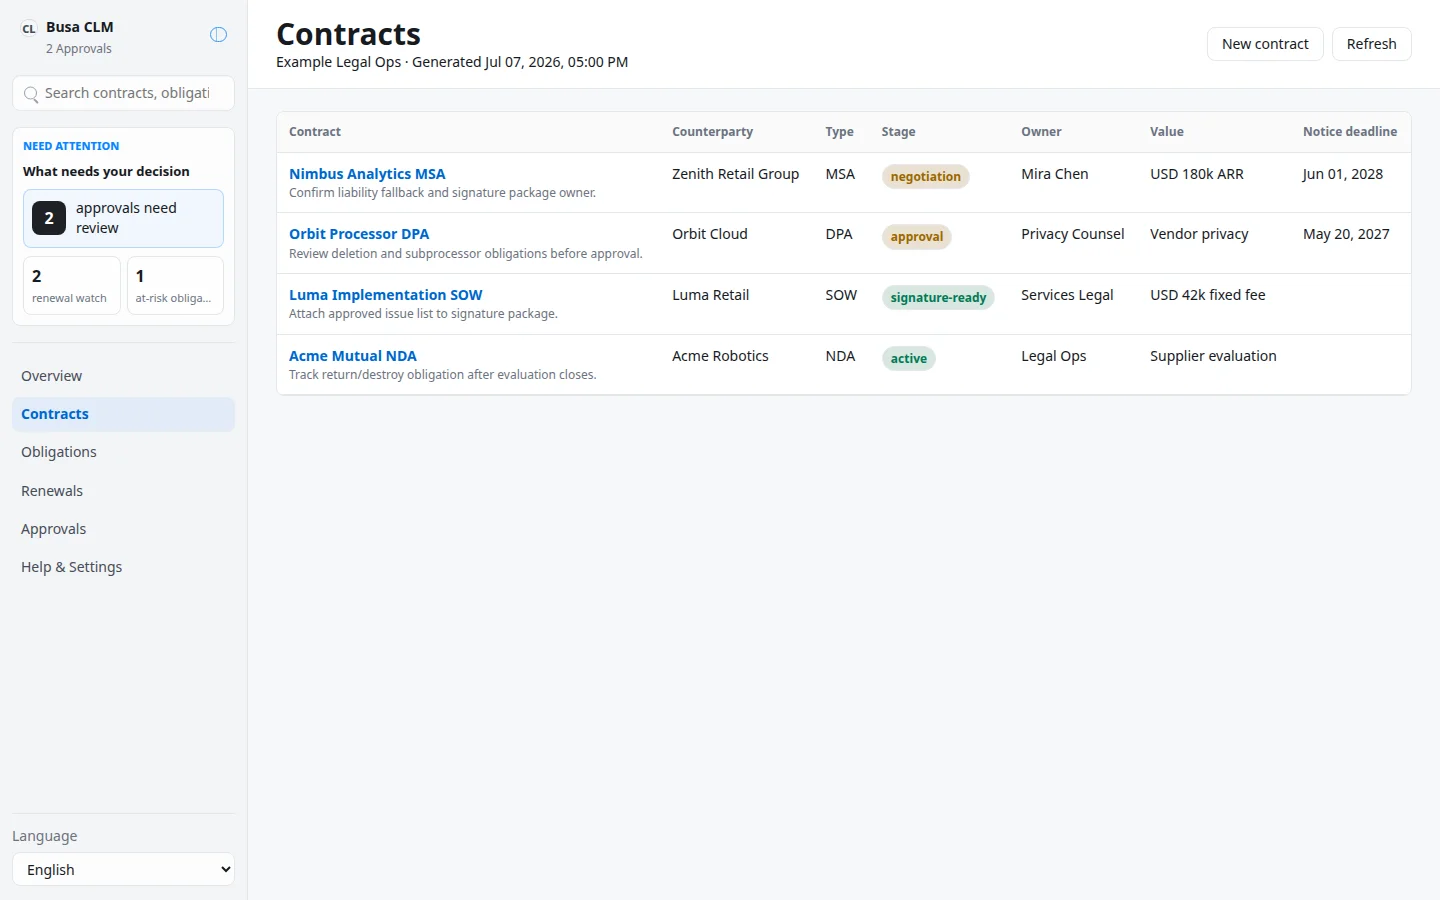Screen dimensions: 1440x900
Task: Toggle the sidebar collapse icon
Action: click(218, 35)
